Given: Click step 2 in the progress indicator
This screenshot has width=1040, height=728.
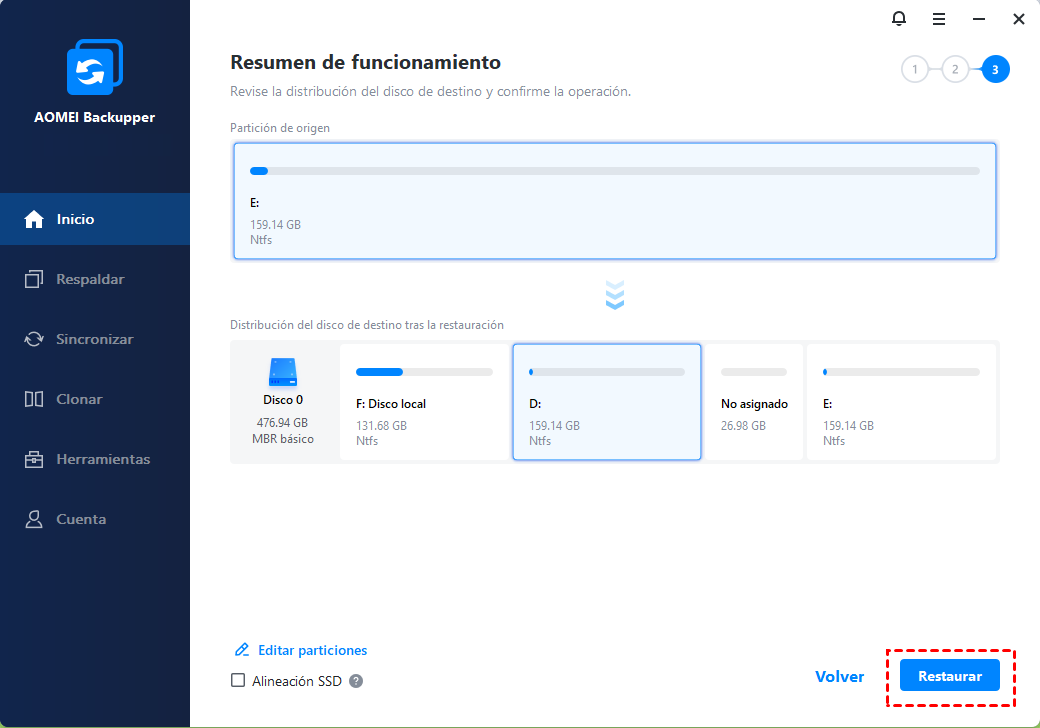Looking at the screenshot, I should pos(955,69).
